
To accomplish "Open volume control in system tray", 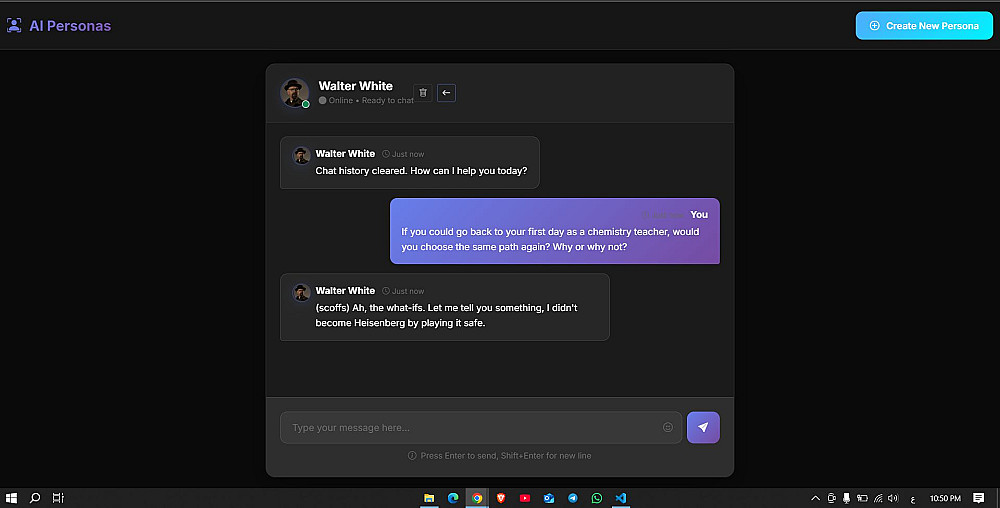I will coord(893,498).
